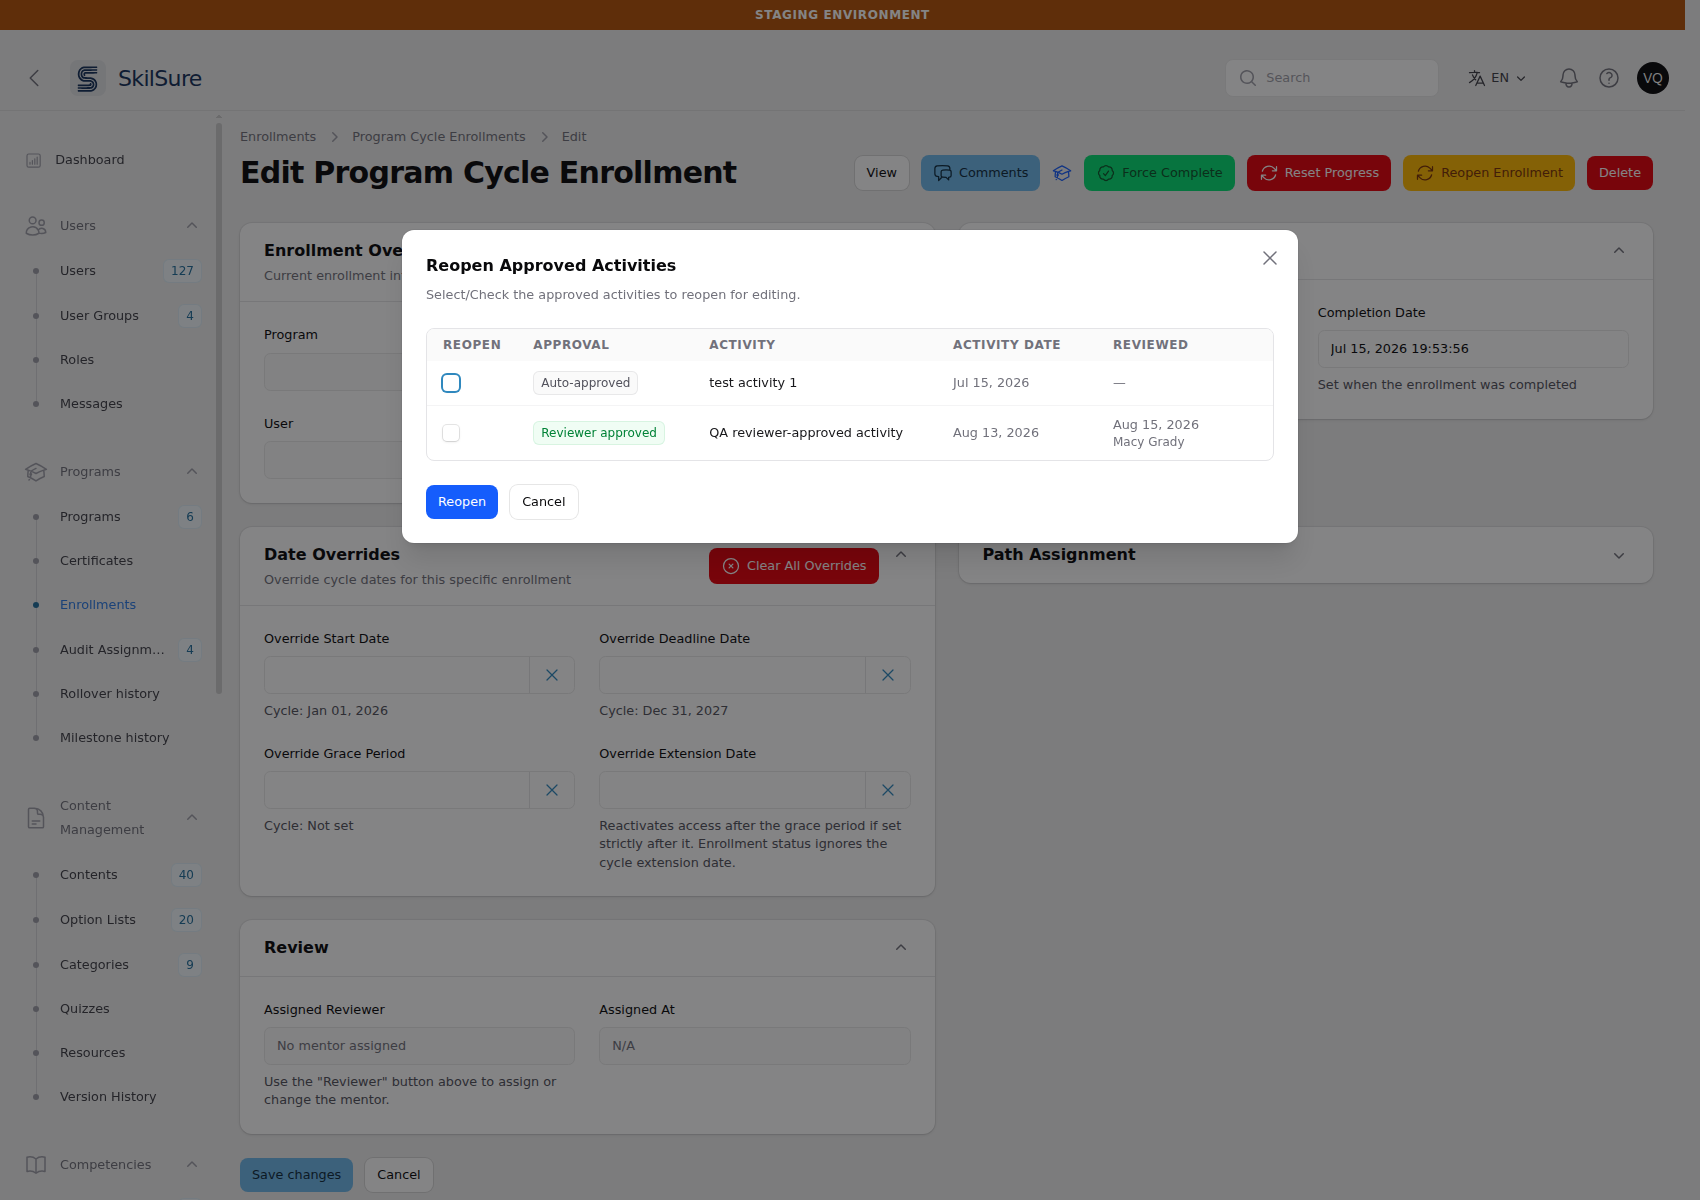Close the Reopen Approved Activities dialog
This screenshot has width=1700, height=1200.
pos(1270,258)
